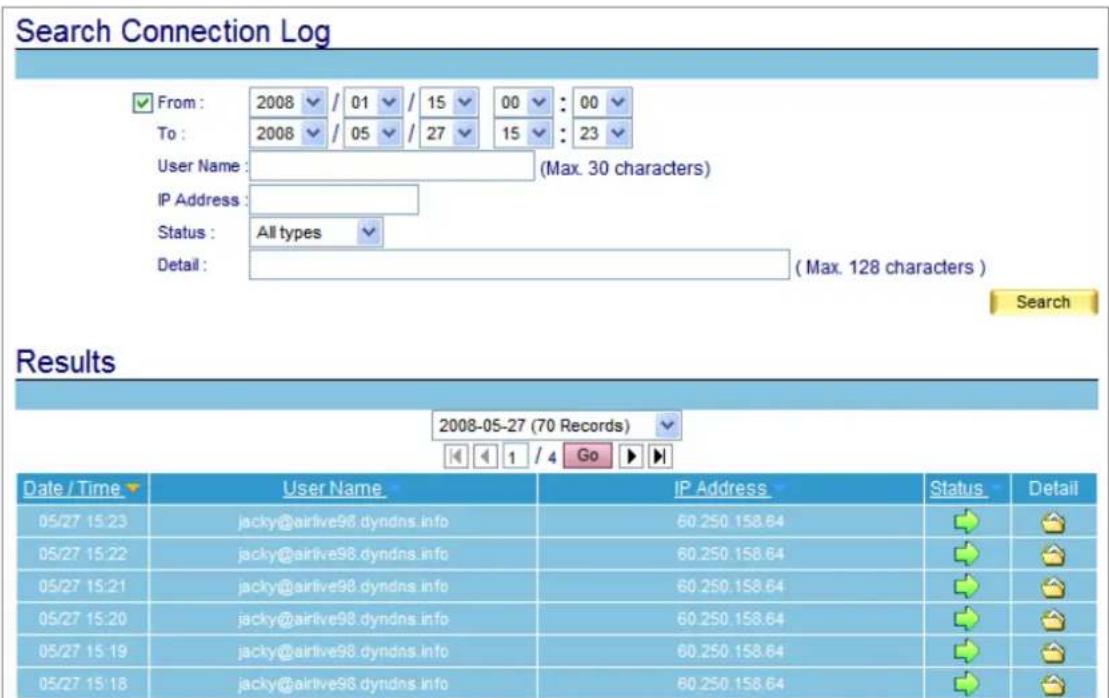Viewport: 1109px width, 698px height.
Task: Click the User Name input field
Action: pos(392,167)
